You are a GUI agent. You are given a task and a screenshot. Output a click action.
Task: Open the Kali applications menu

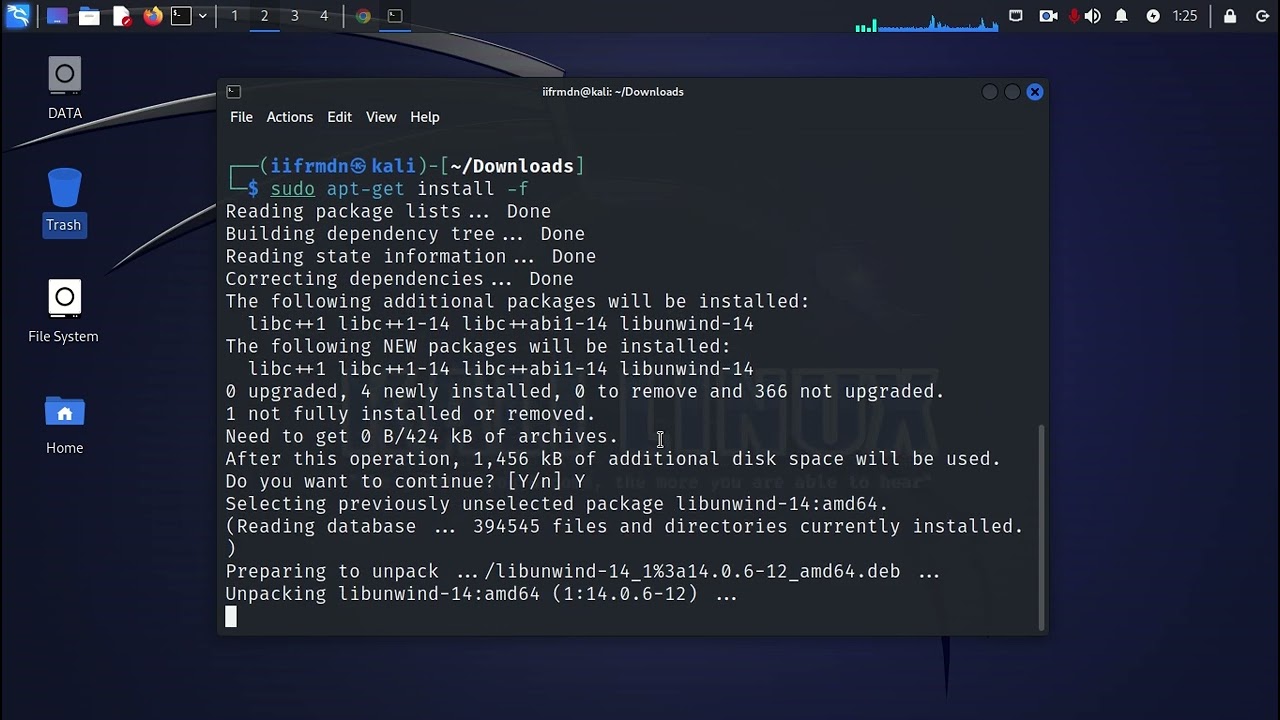click(18, 16)
